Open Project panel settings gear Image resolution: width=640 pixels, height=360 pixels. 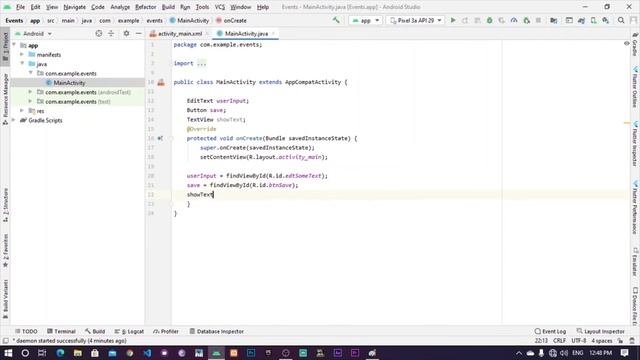tap(126, 33)
